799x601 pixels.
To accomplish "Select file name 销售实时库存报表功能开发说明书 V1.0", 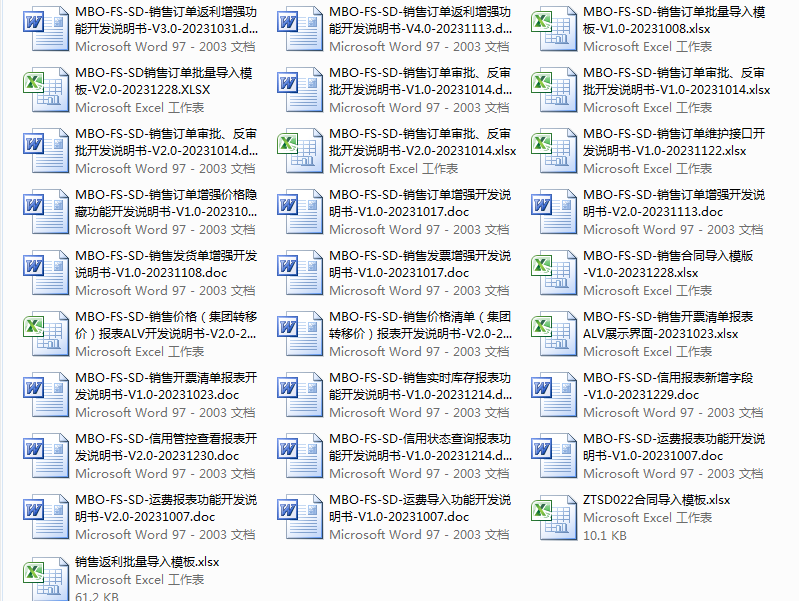I will tap(420, 386).
